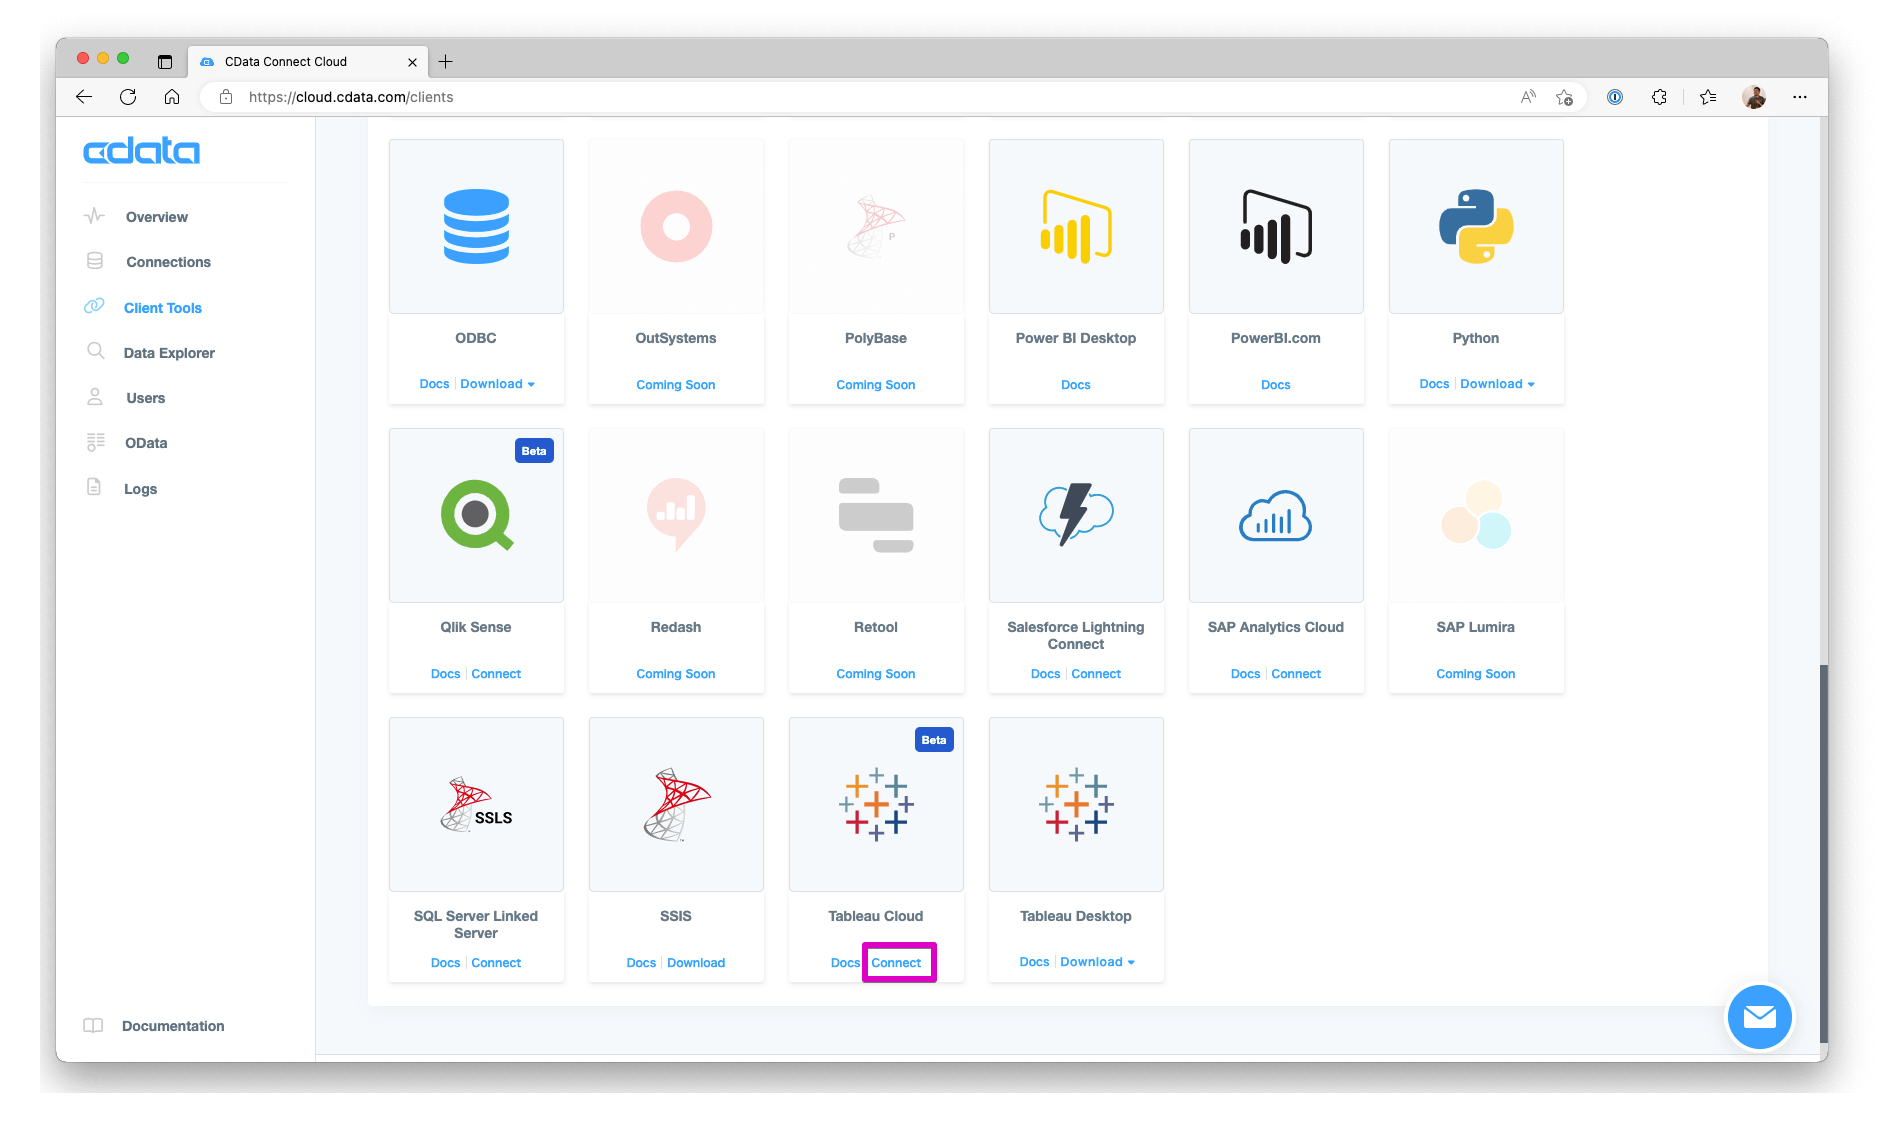Image resolution: width=1884 pixels, height=1136 pixels.
Task: Click the Qlik Sense logo
Action: tap(477, 515)
